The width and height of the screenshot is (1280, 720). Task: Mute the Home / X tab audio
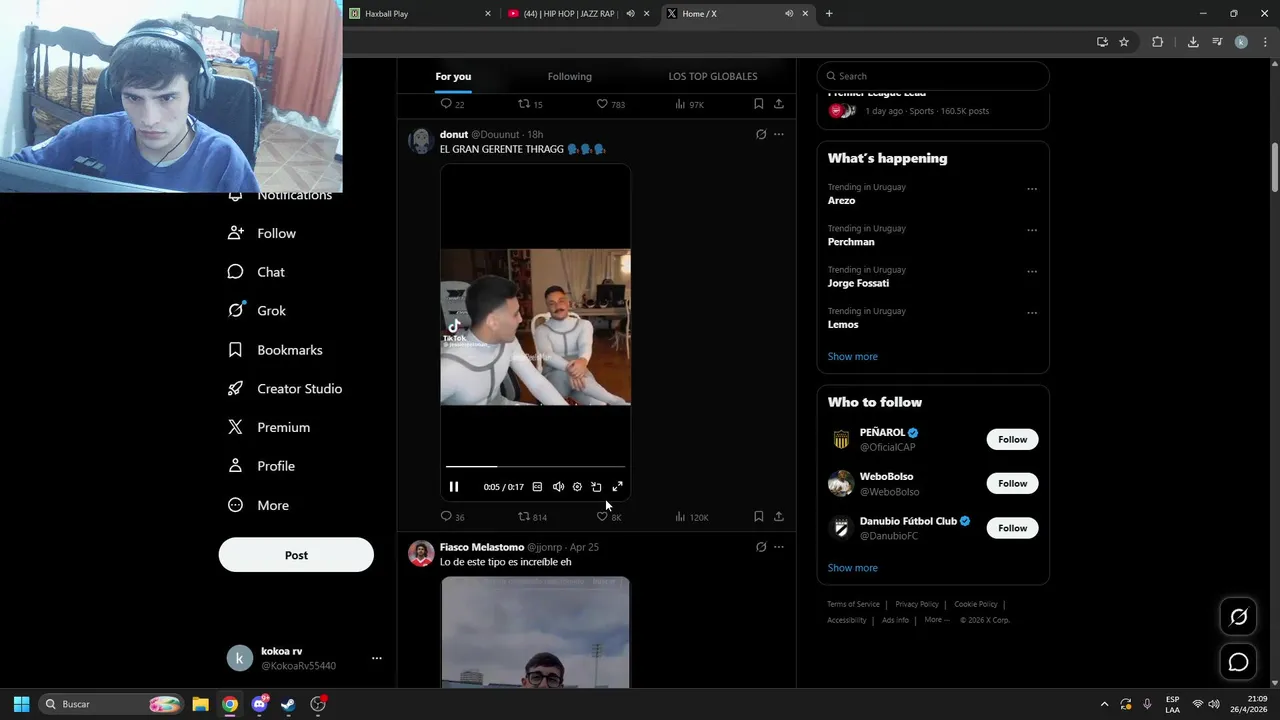[789, 14]
